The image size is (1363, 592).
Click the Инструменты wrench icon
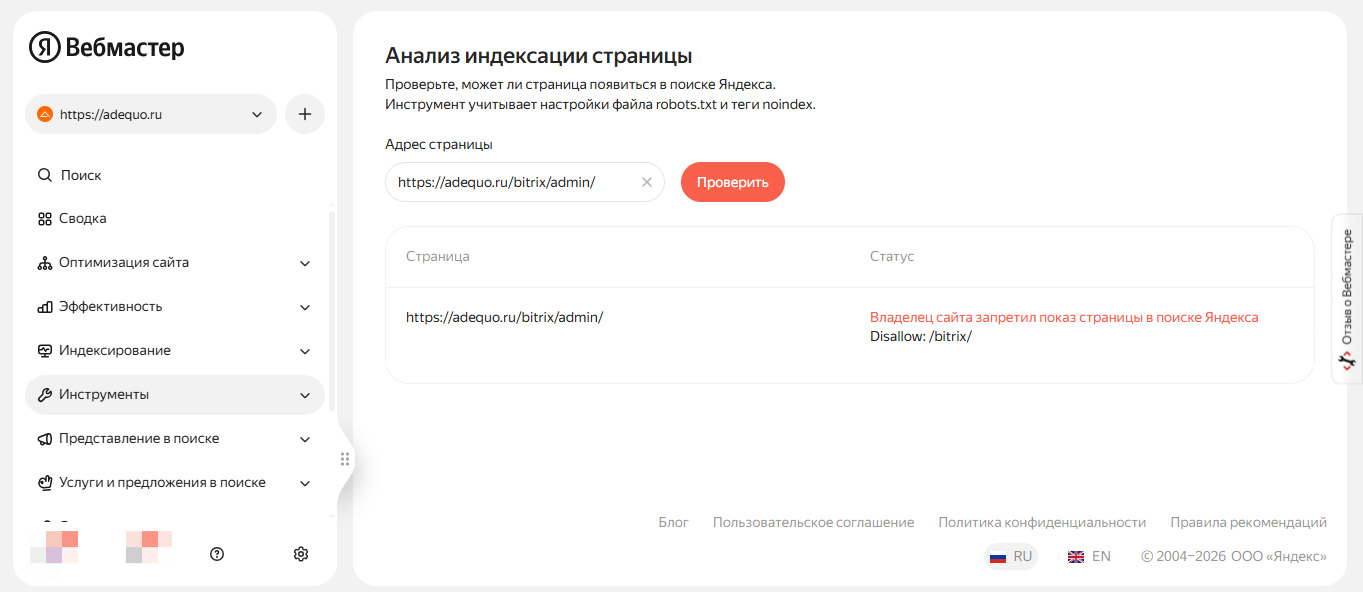tap(45, 395)
